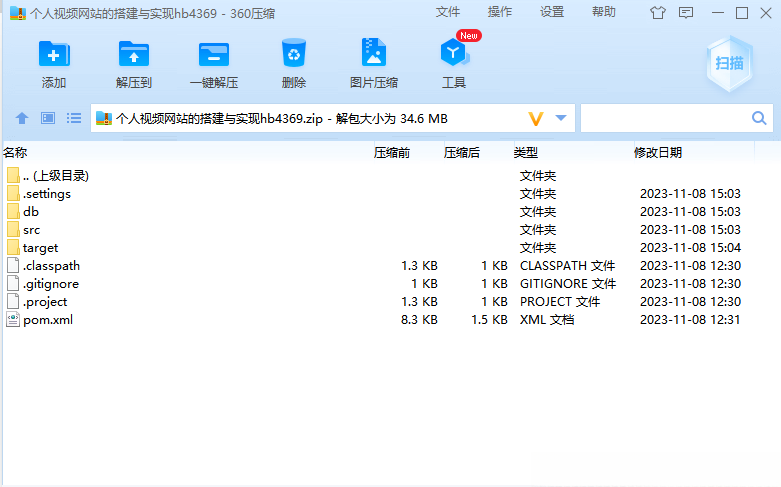Click the date 2023-11-08 12:31 of pom.xml
The height and width of the screenshot is (487, 781).
690,320
